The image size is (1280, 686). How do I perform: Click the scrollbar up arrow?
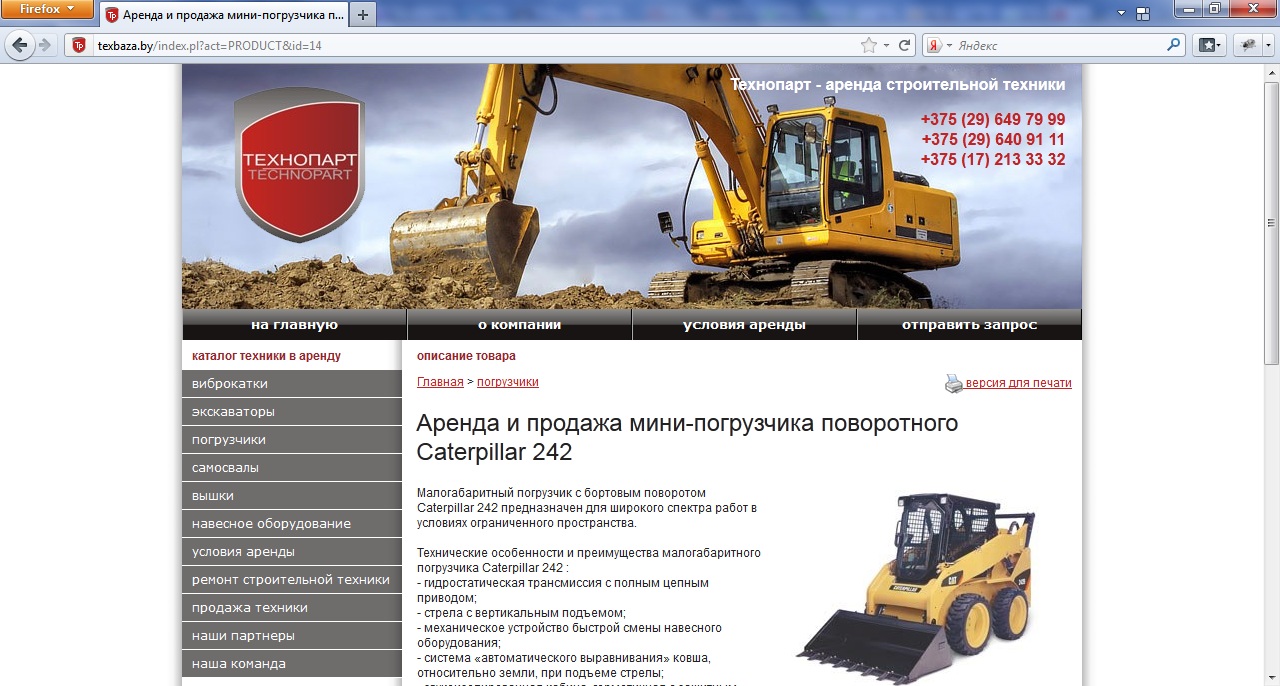click(x=1271, y=73)
